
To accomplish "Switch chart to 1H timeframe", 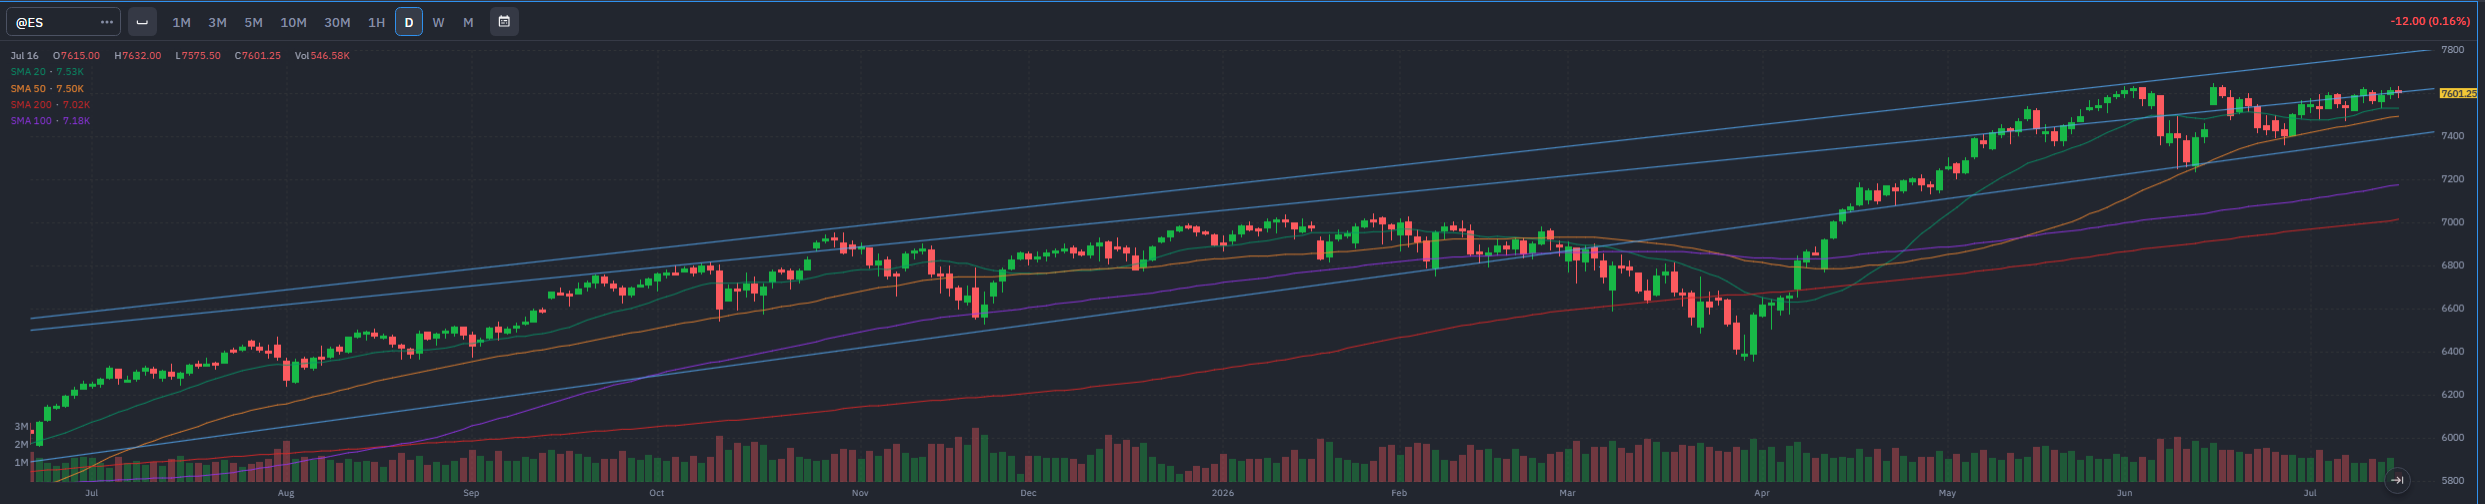I will (x=376, y=22).
